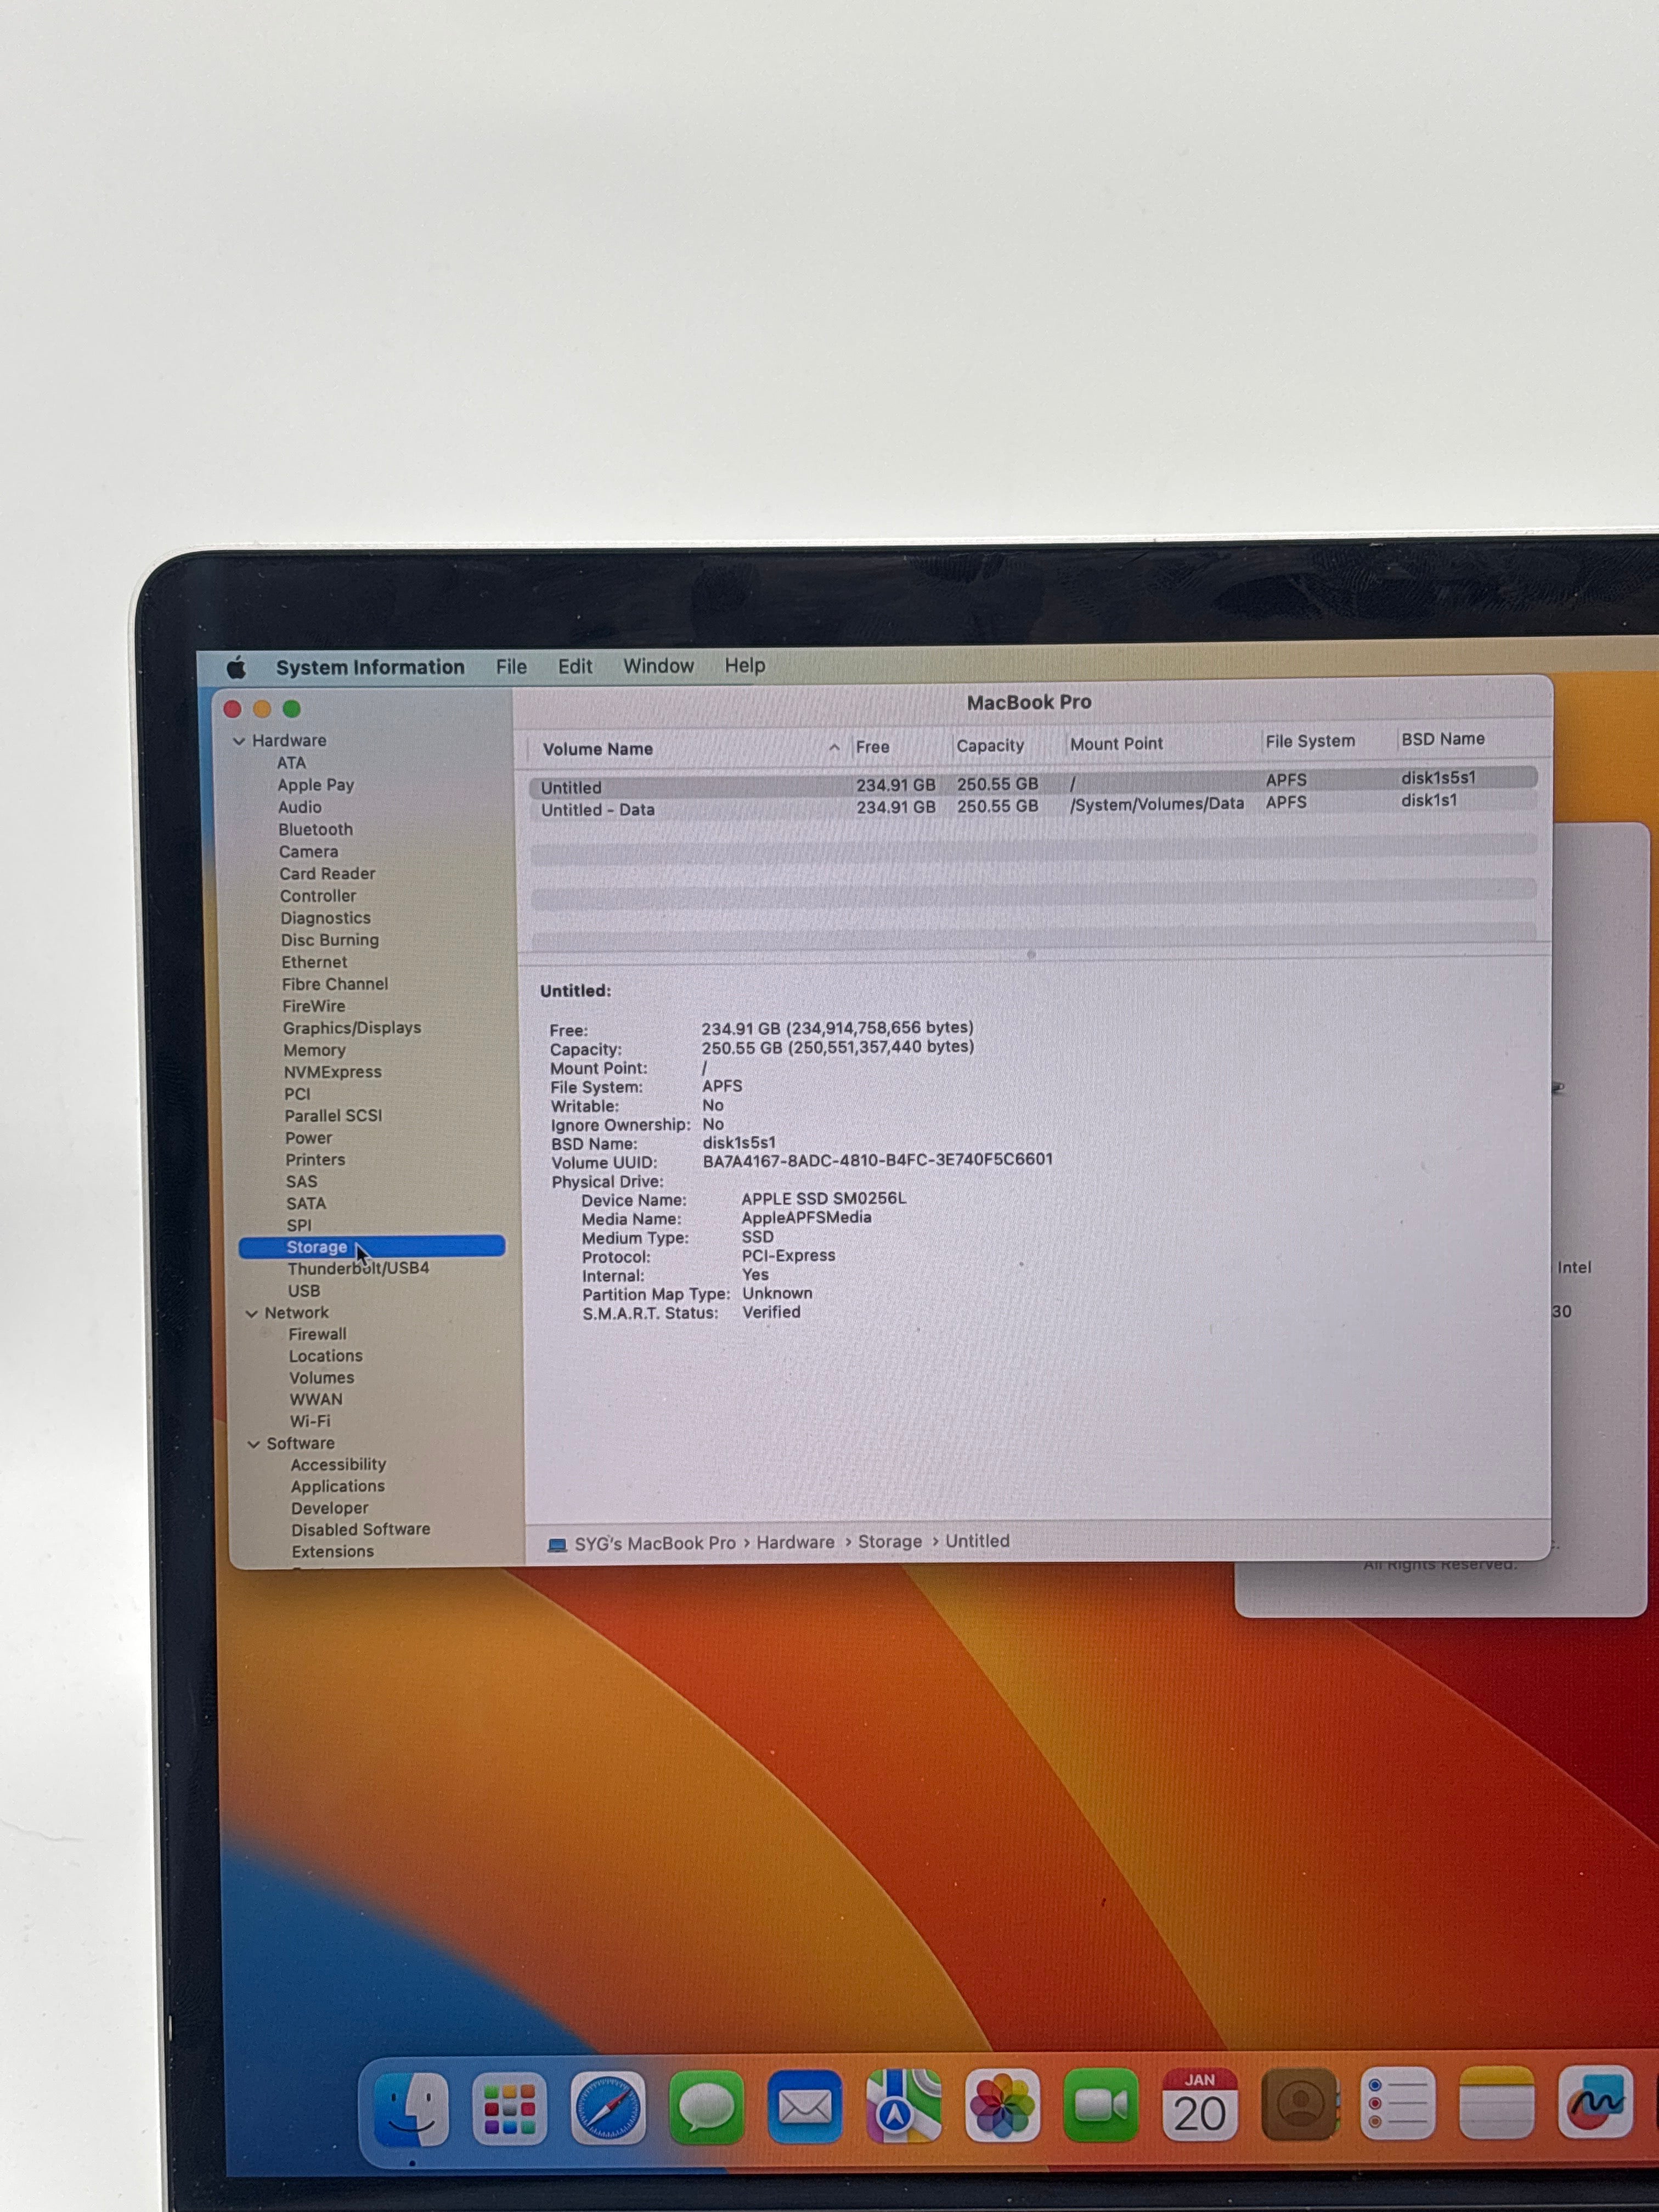
Task: Open Photos from the Dock
Action: point(1002,2106)
